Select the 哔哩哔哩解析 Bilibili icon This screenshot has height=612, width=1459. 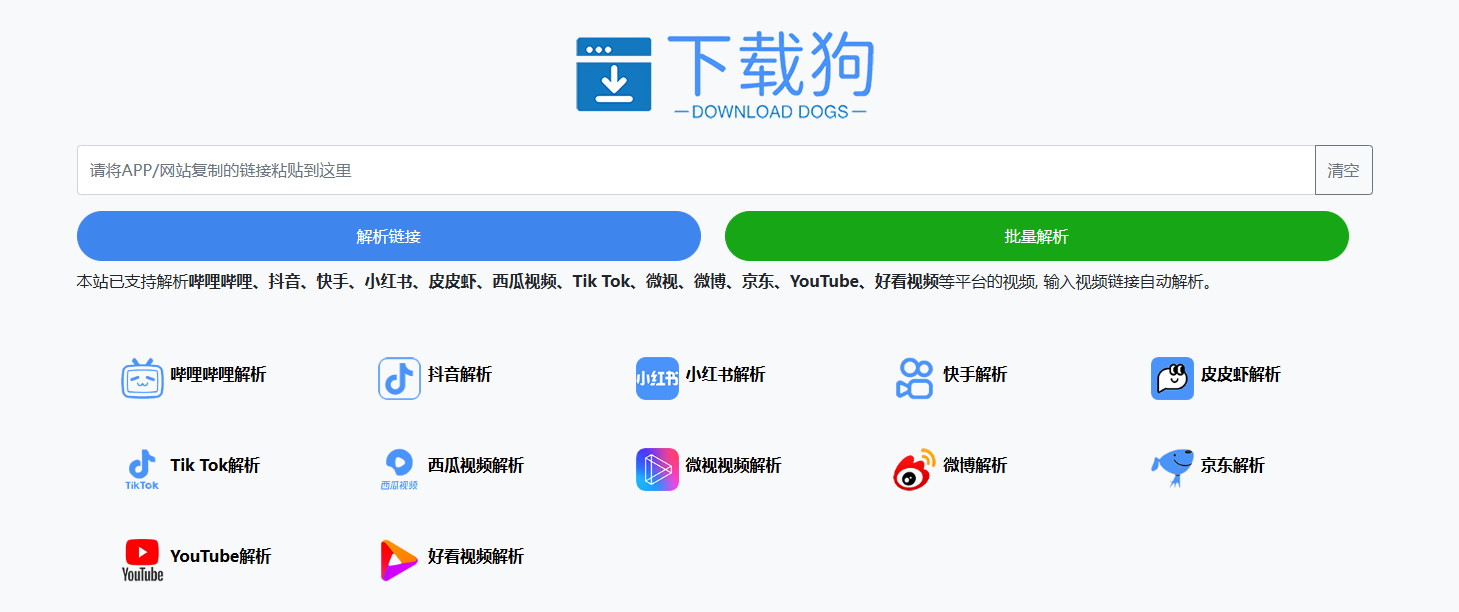142,376
